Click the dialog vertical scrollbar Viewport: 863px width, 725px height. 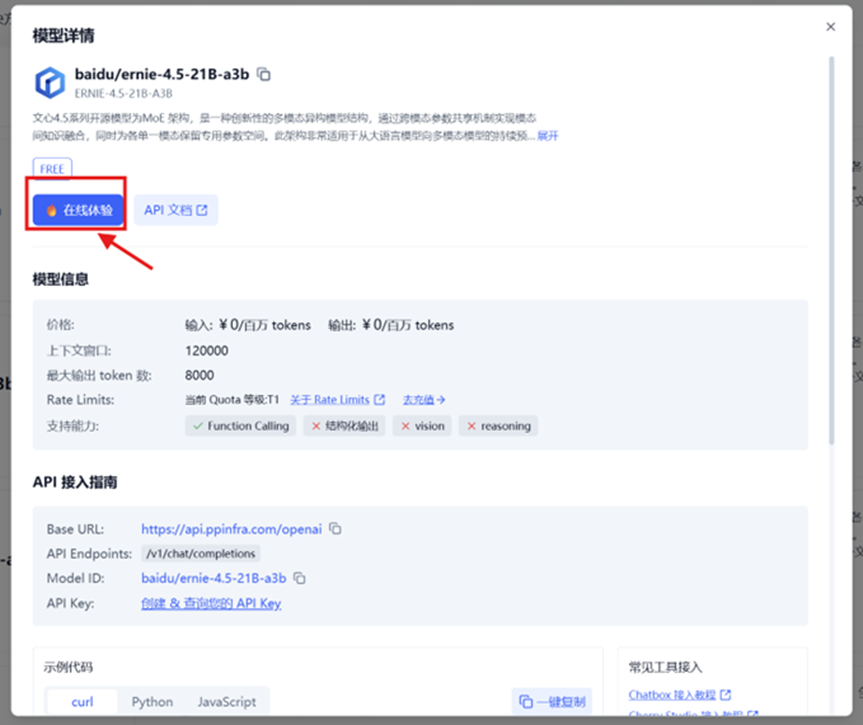pos(832,250)
